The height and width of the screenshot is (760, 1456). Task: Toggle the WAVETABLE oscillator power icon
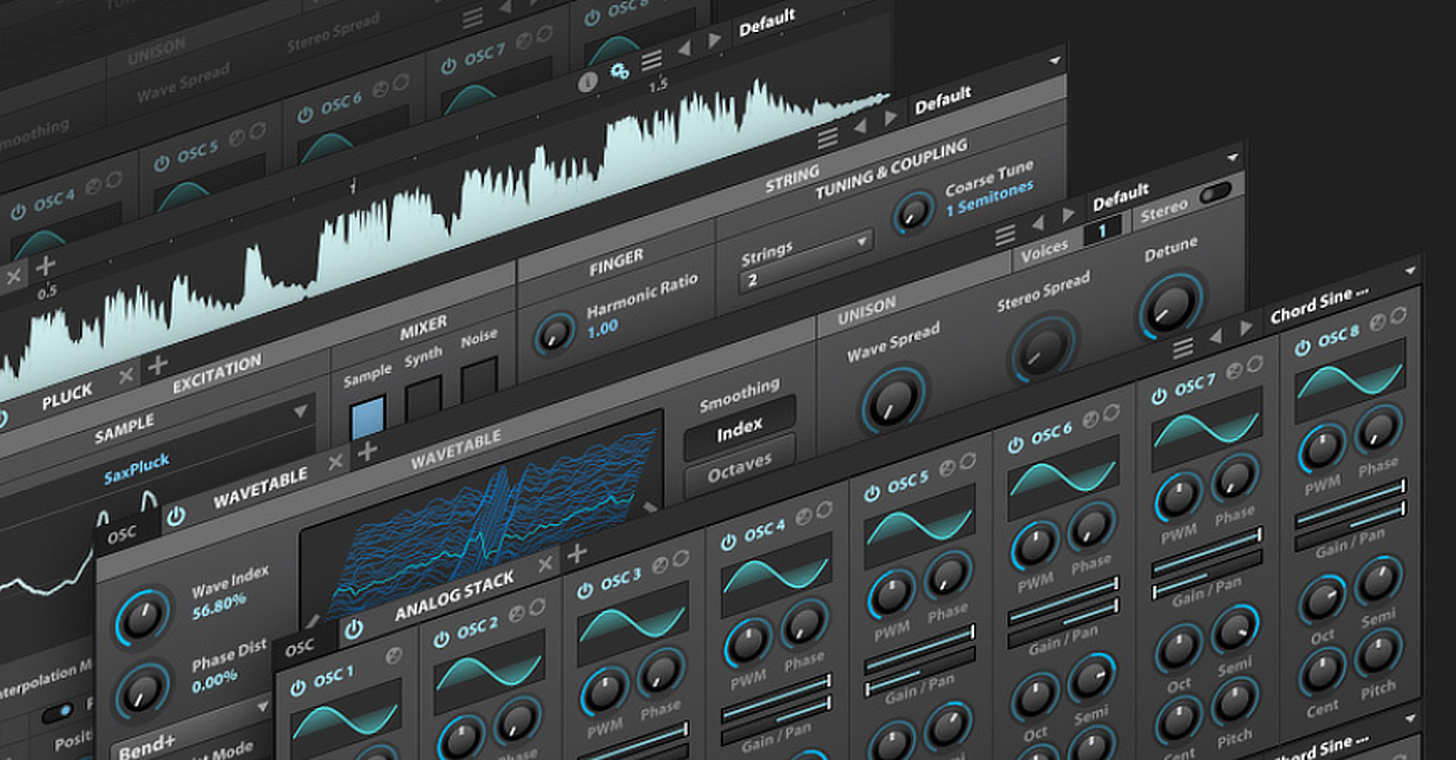click(176, 516)
